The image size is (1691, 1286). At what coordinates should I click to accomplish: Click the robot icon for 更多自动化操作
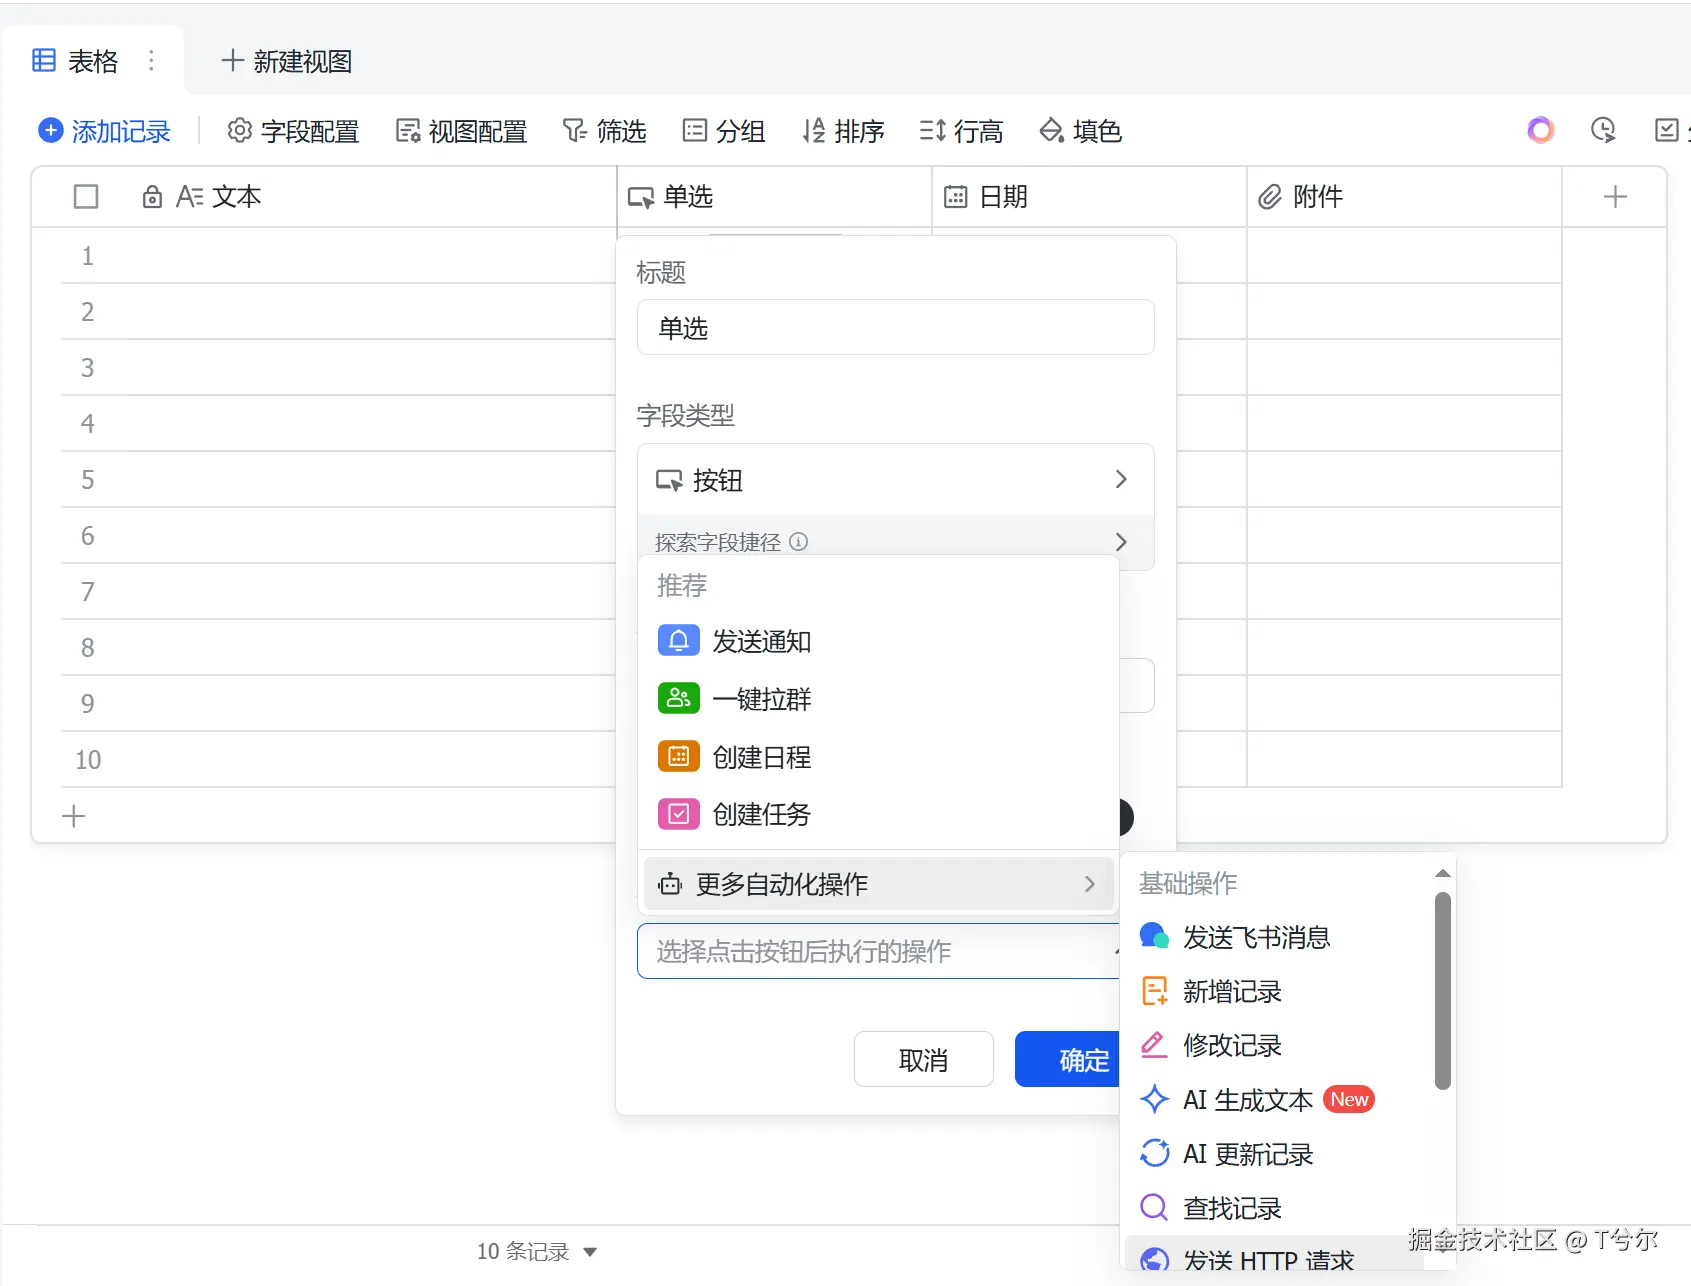click(669, 884)
